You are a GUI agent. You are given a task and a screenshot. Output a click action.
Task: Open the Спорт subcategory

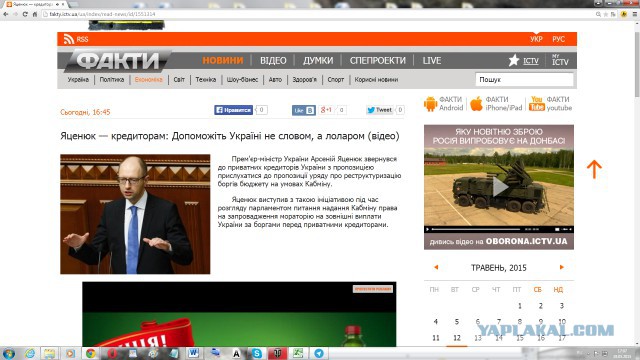336,80
